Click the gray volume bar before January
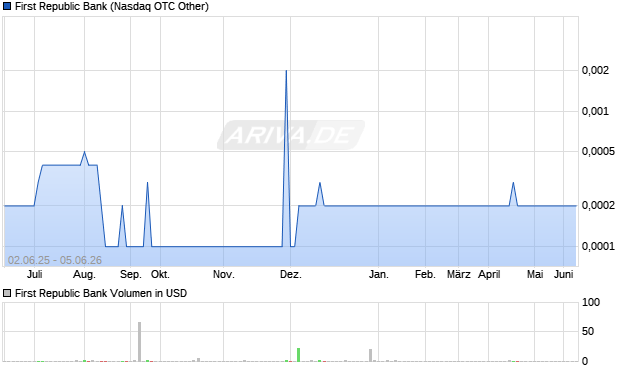Image resolution: width=620 pixels, height=371 pixels. click(370, 355)
